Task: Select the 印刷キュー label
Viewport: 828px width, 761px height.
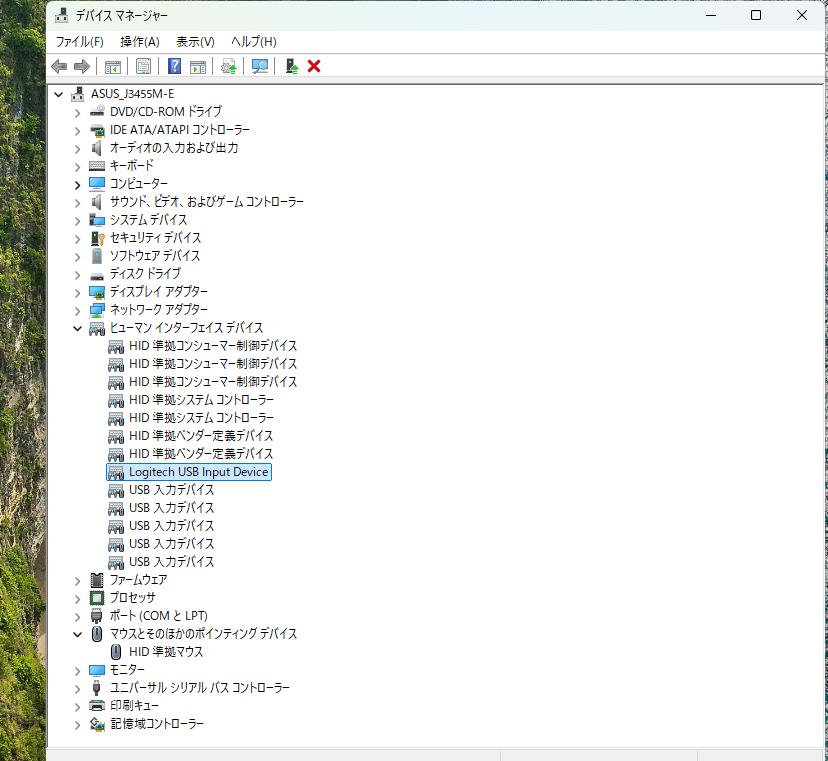Action: (x=134, y=706)
